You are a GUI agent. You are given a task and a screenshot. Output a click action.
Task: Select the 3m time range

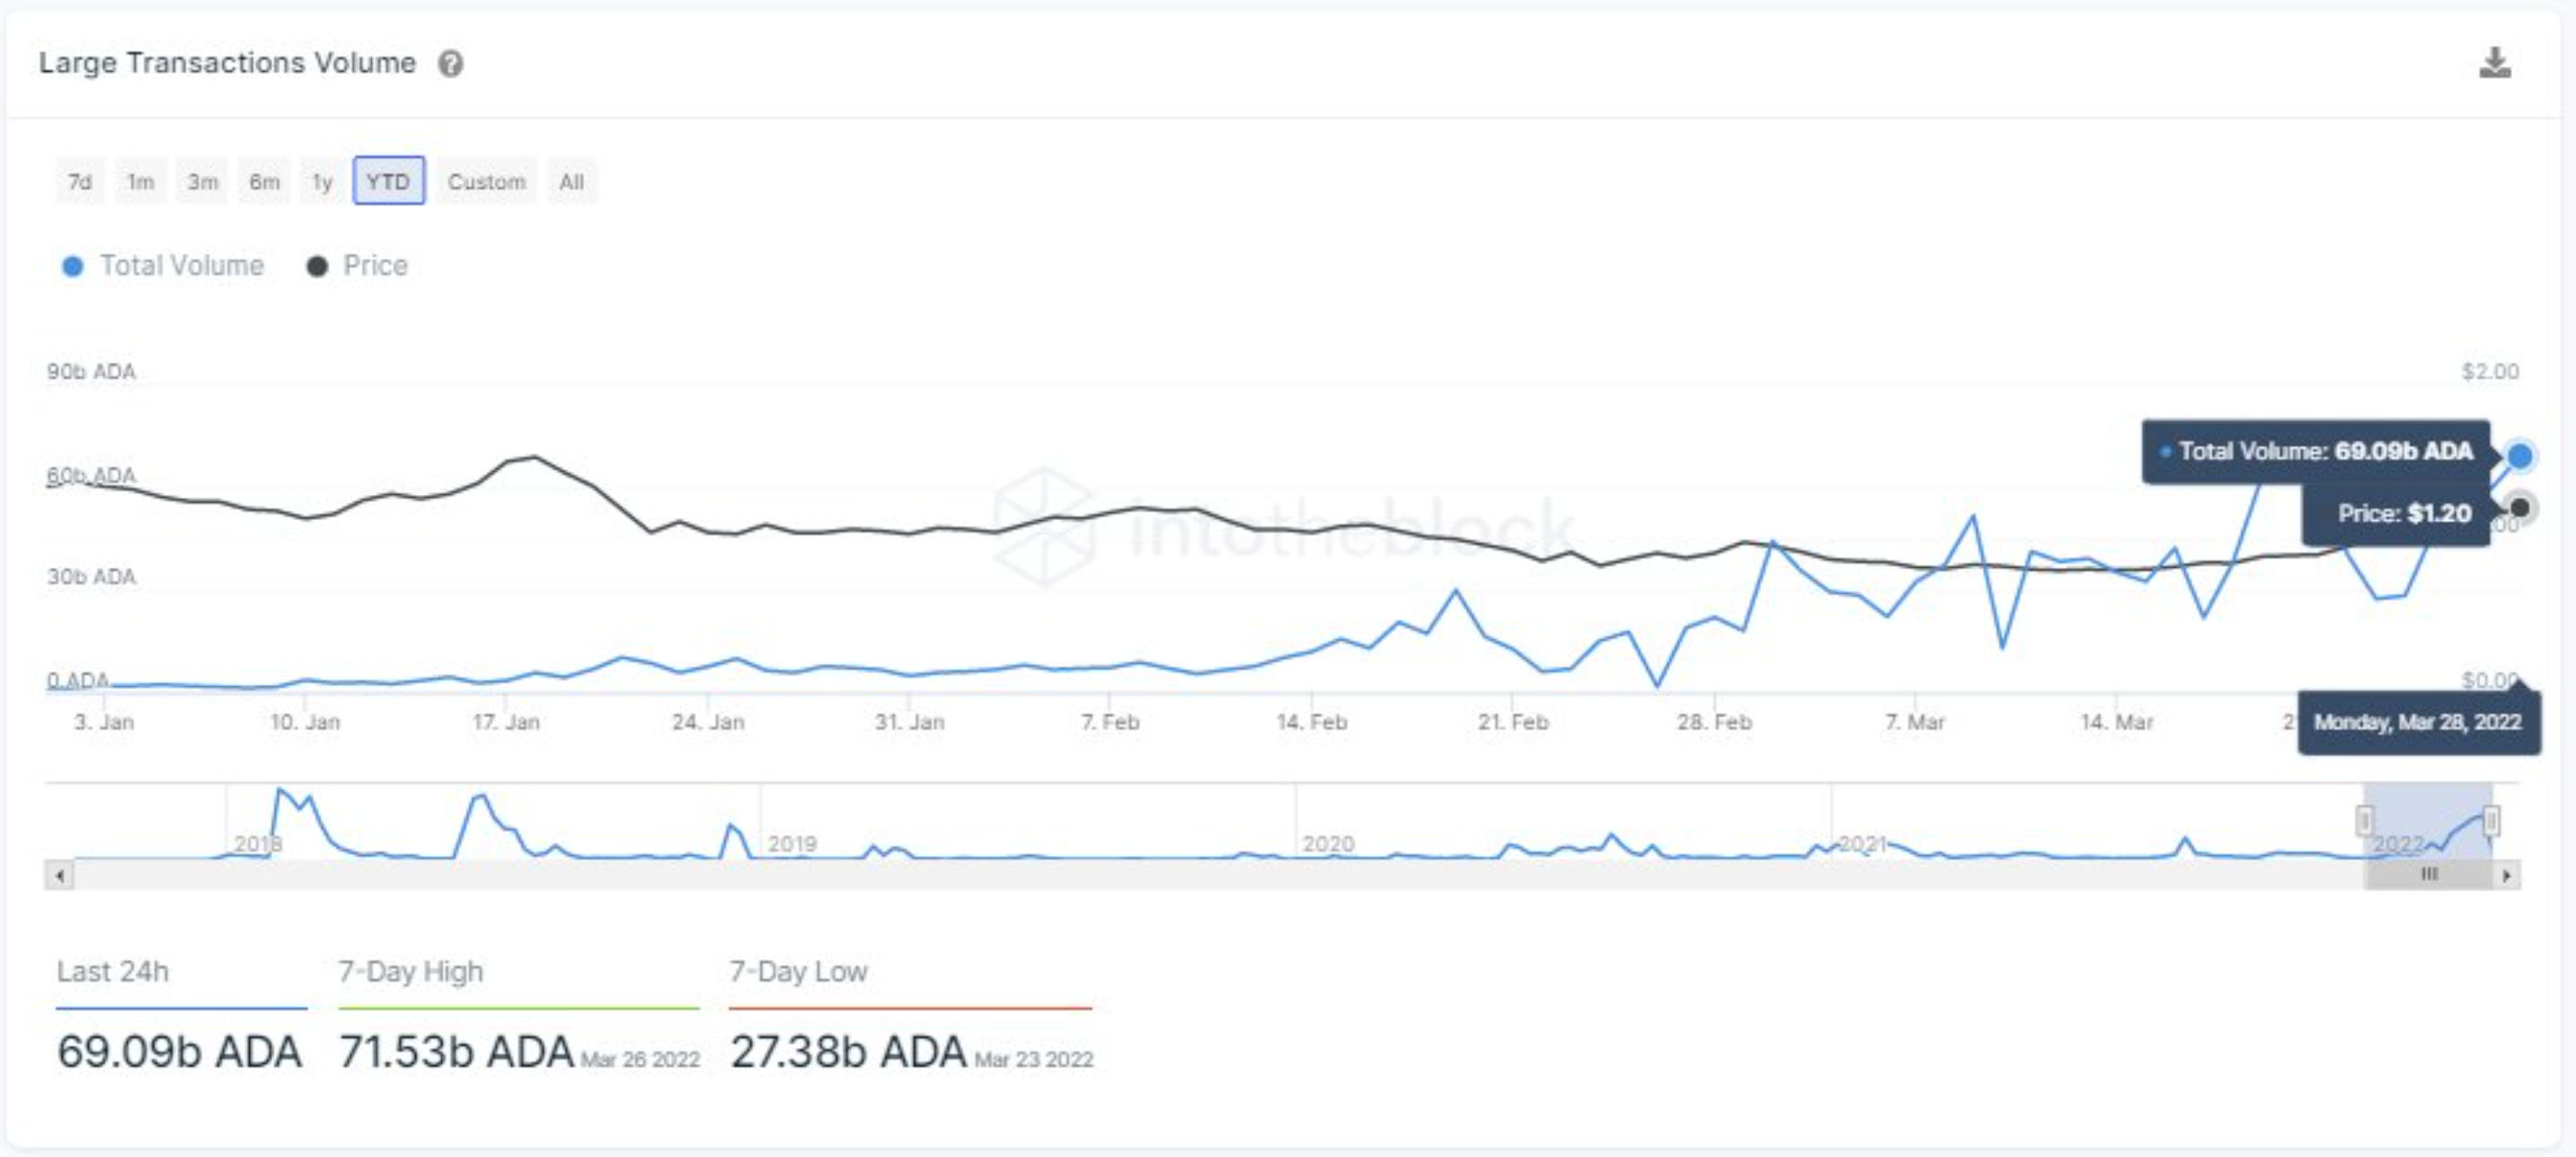point(202,181)
